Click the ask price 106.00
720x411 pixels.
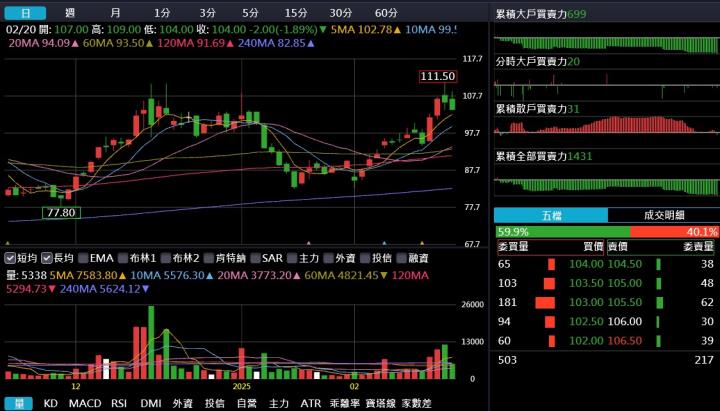[625, 321]
